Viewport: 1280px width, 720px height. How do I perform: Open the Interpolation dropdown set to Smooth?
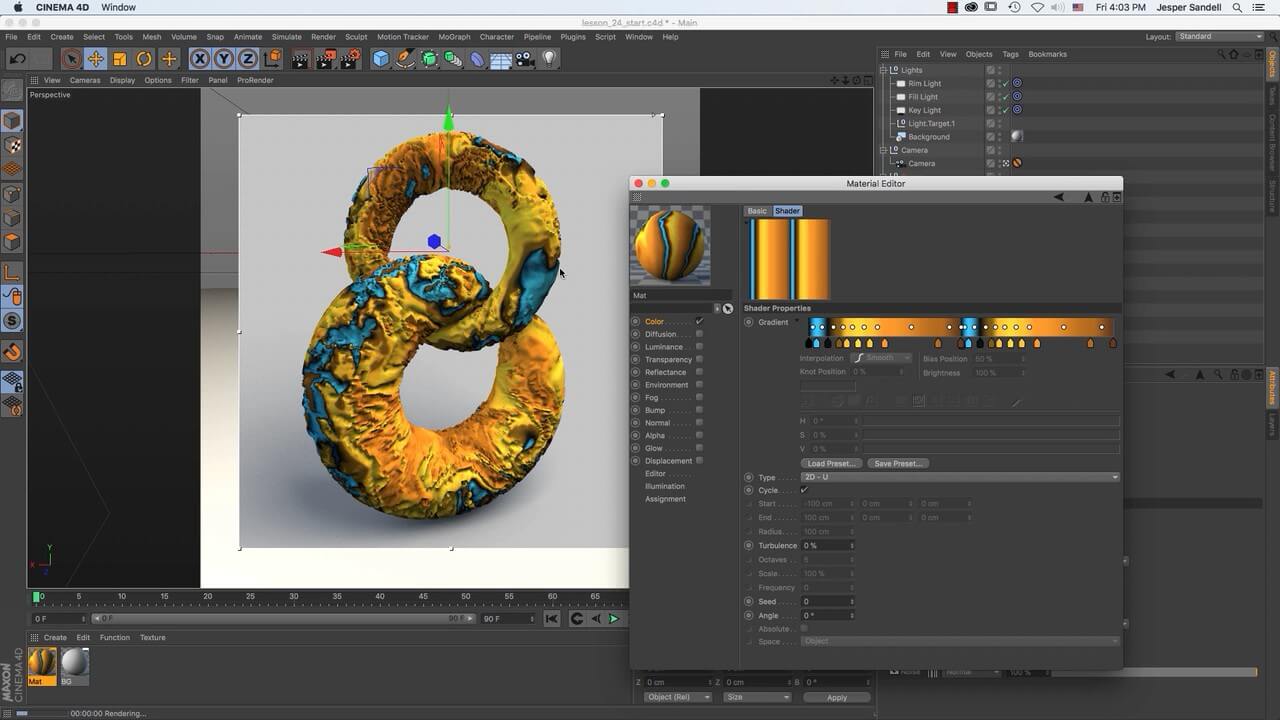(881, 357)
